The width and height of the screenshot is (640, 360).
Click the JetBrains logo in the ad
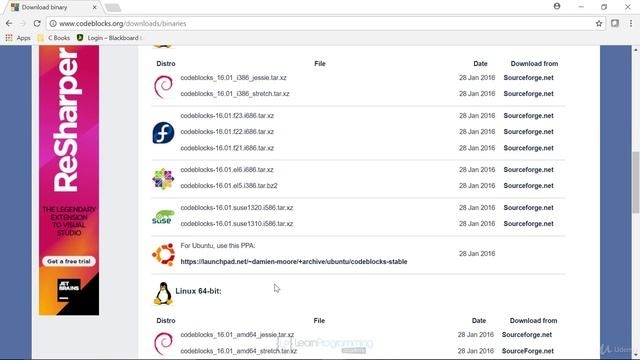coord(69,289)
